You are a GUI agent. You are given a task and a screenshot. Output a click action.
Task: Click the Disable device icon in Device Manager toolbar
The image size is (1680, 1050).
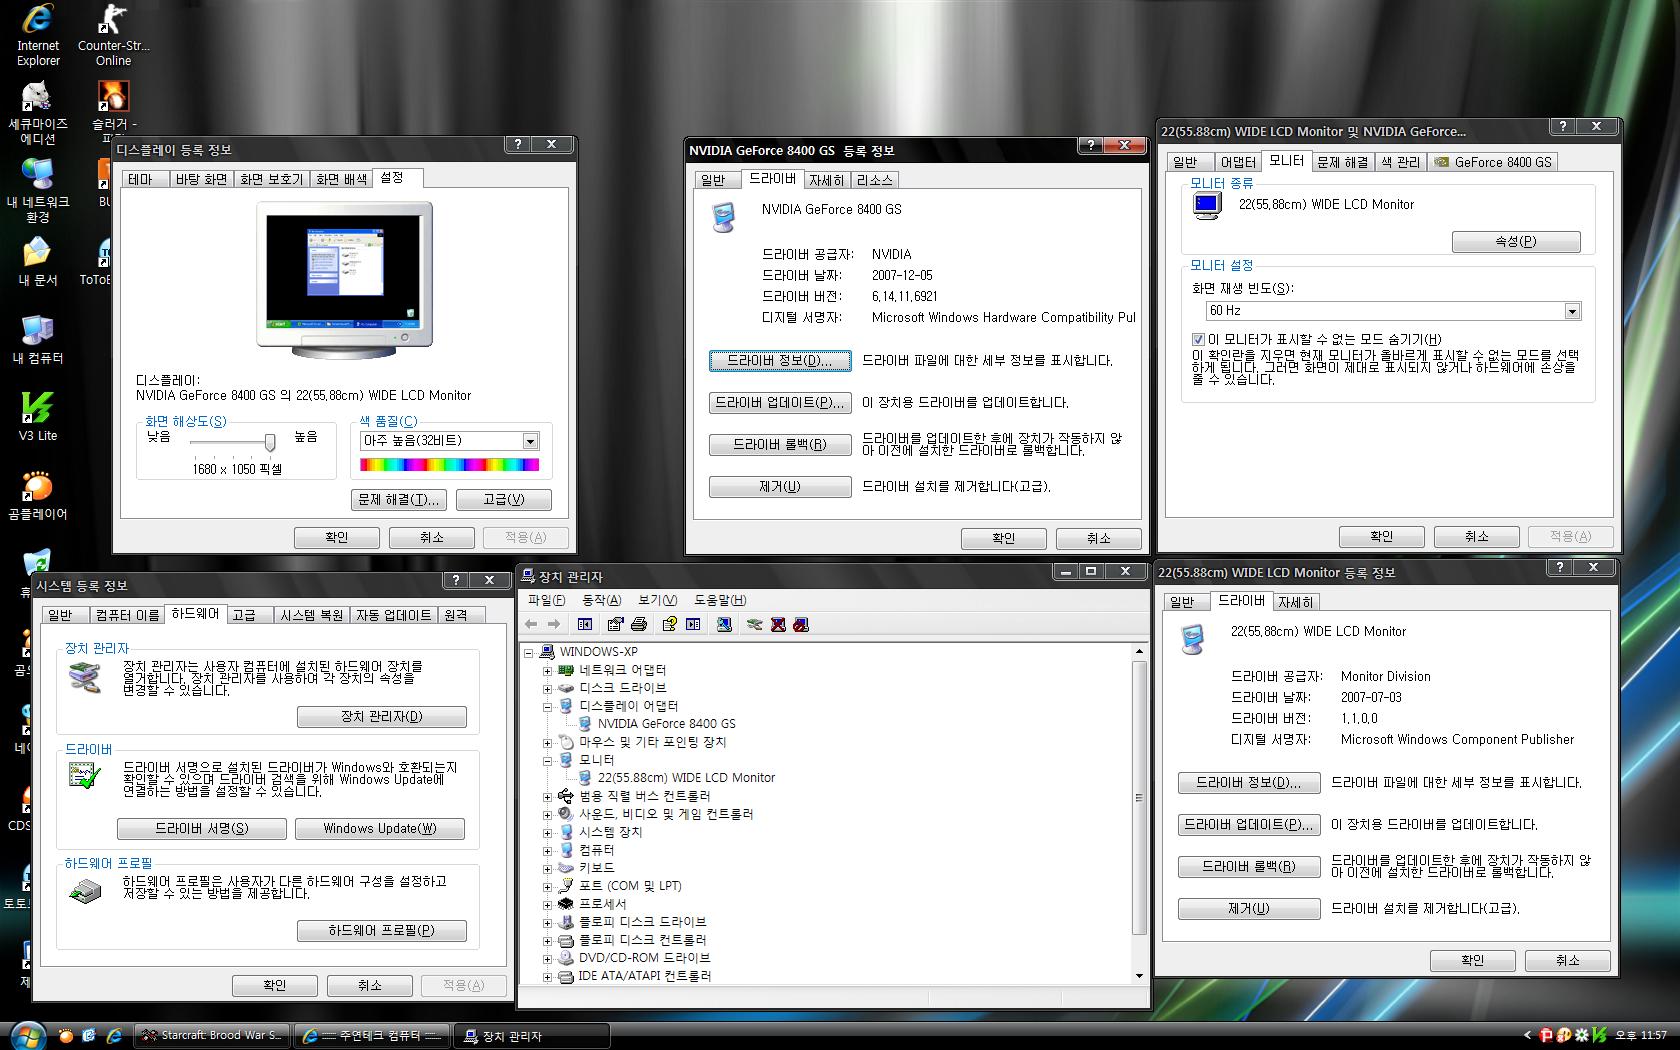point(801,624)
